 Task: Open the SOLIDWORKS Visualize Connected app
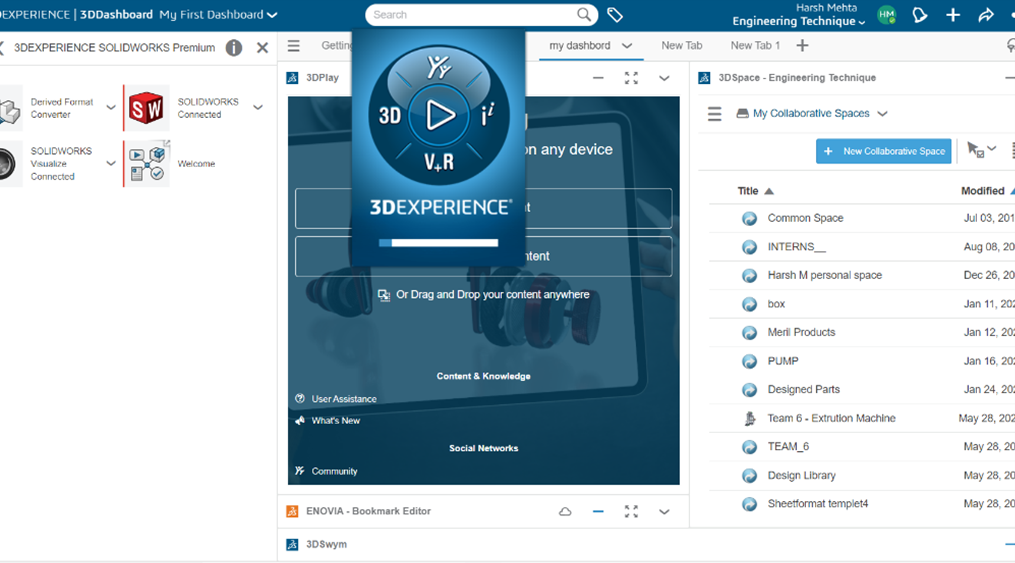point(9,164)
